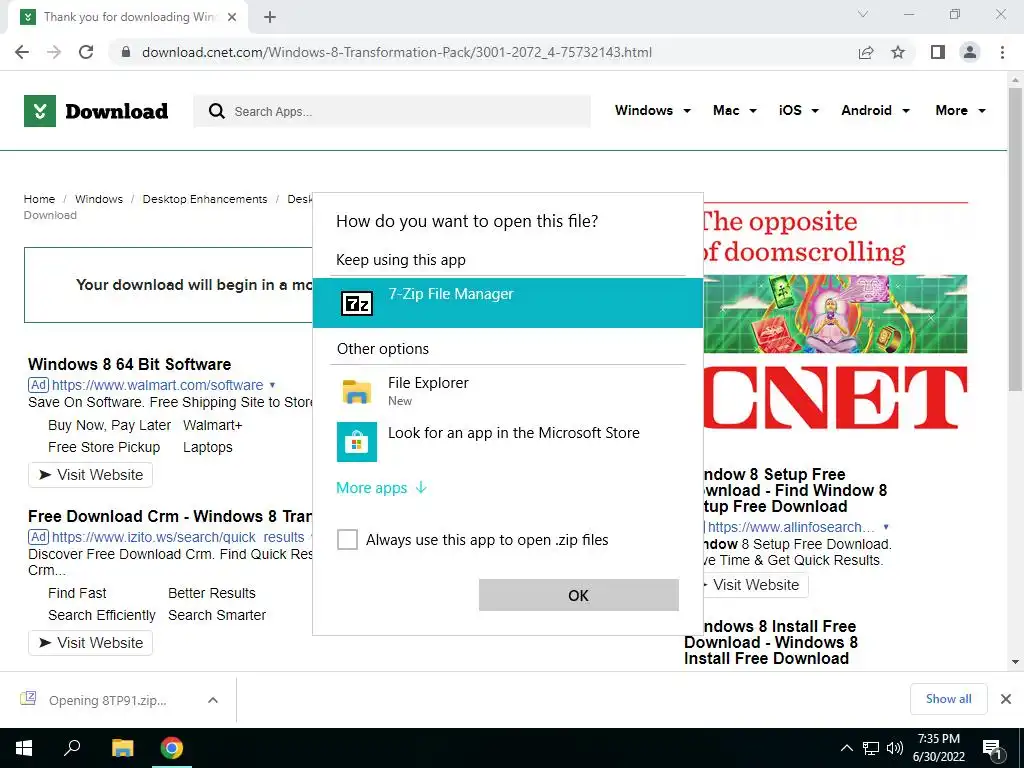Open Chrome three-dot menu
Viewport: 1024px width, 768px height.
1002,52
